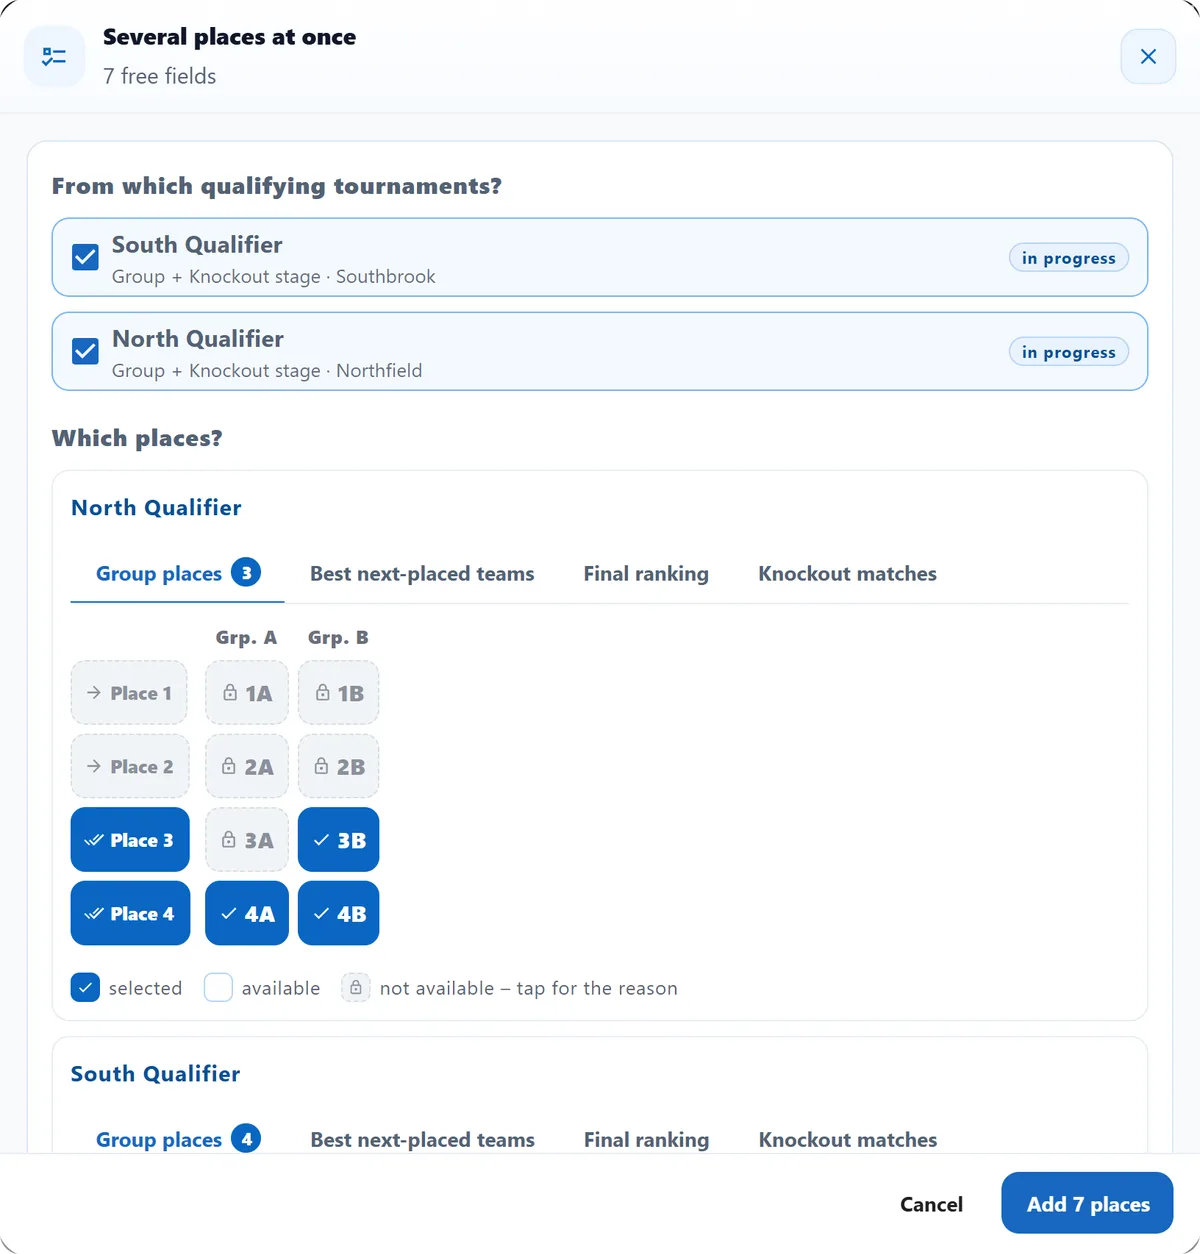This screenshot has height=1254, width=1200.
Task: Click the Place 2 row arrow button
Action: click(130, 767)
